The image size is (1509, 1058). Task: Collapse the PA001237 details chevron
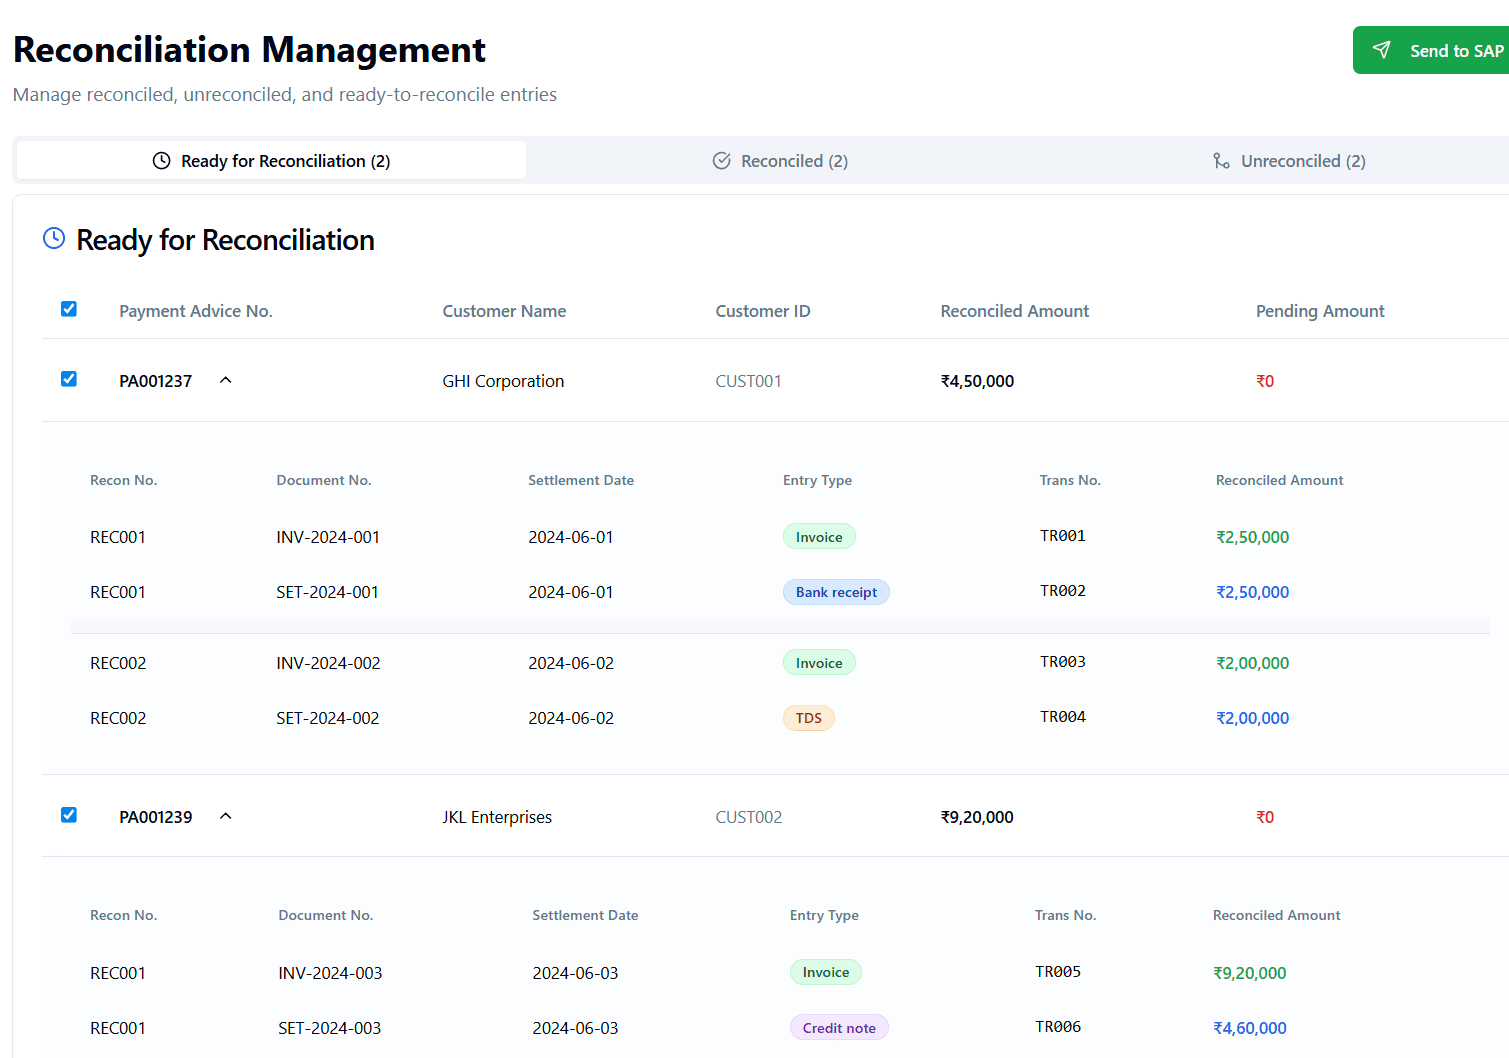click(226, 380)
